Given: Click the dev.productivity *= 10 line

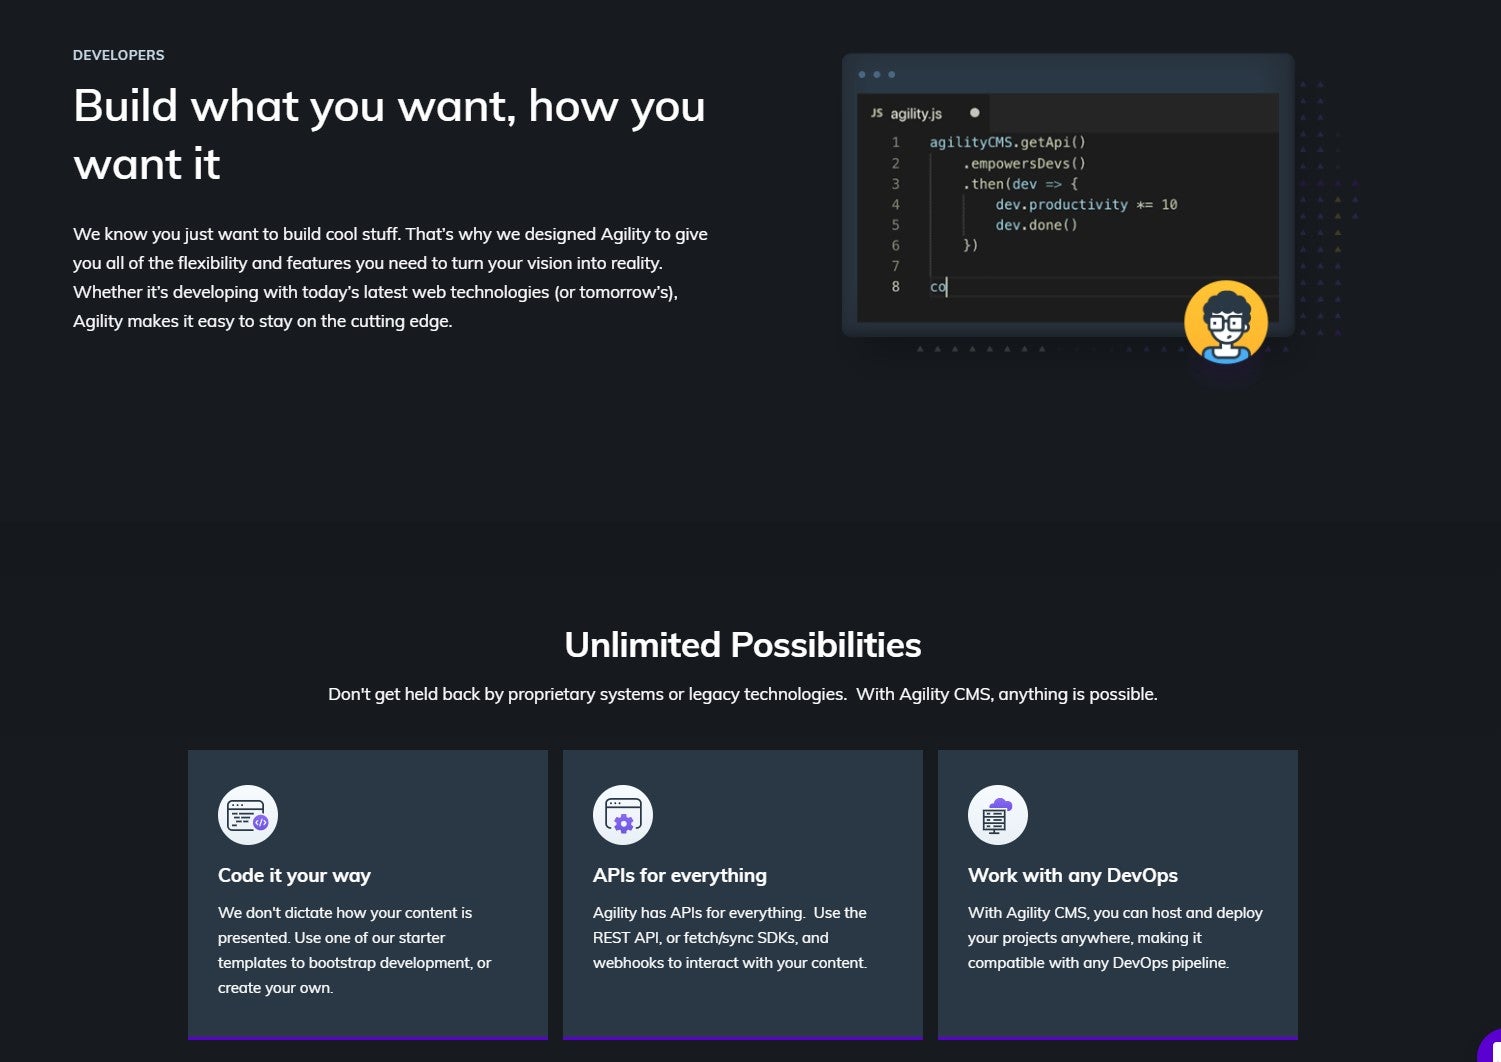Looking at the screenshot, I should [x=1086, y=204].
